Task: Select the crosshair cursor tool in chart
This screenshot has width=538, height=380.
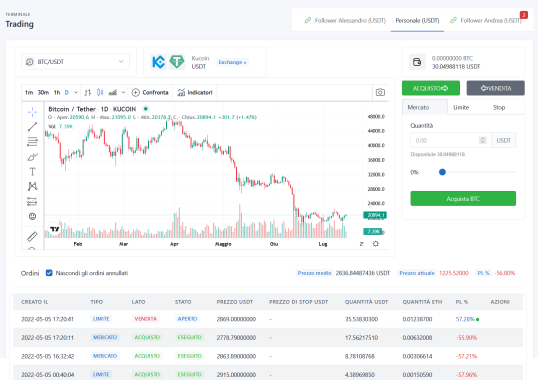Action: click(32, 112)
